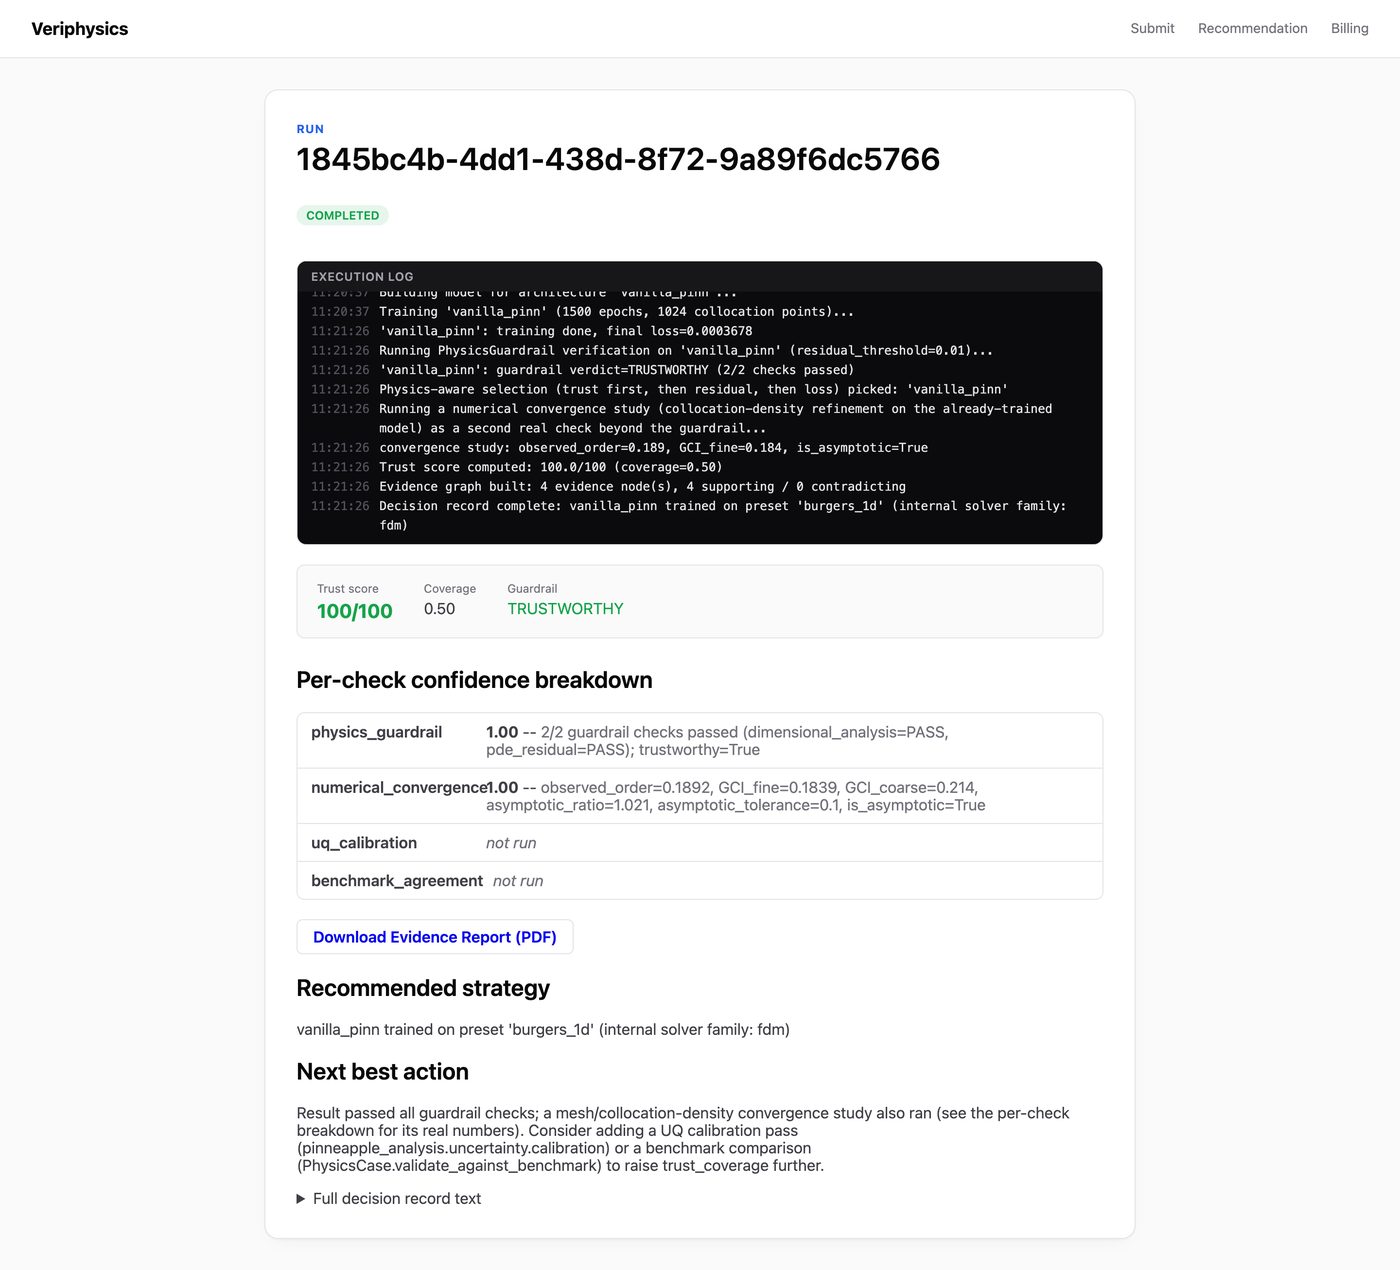1400x1270 pixels.
Task: Click the Trust score value 100/100
Action: click(355, 611)
